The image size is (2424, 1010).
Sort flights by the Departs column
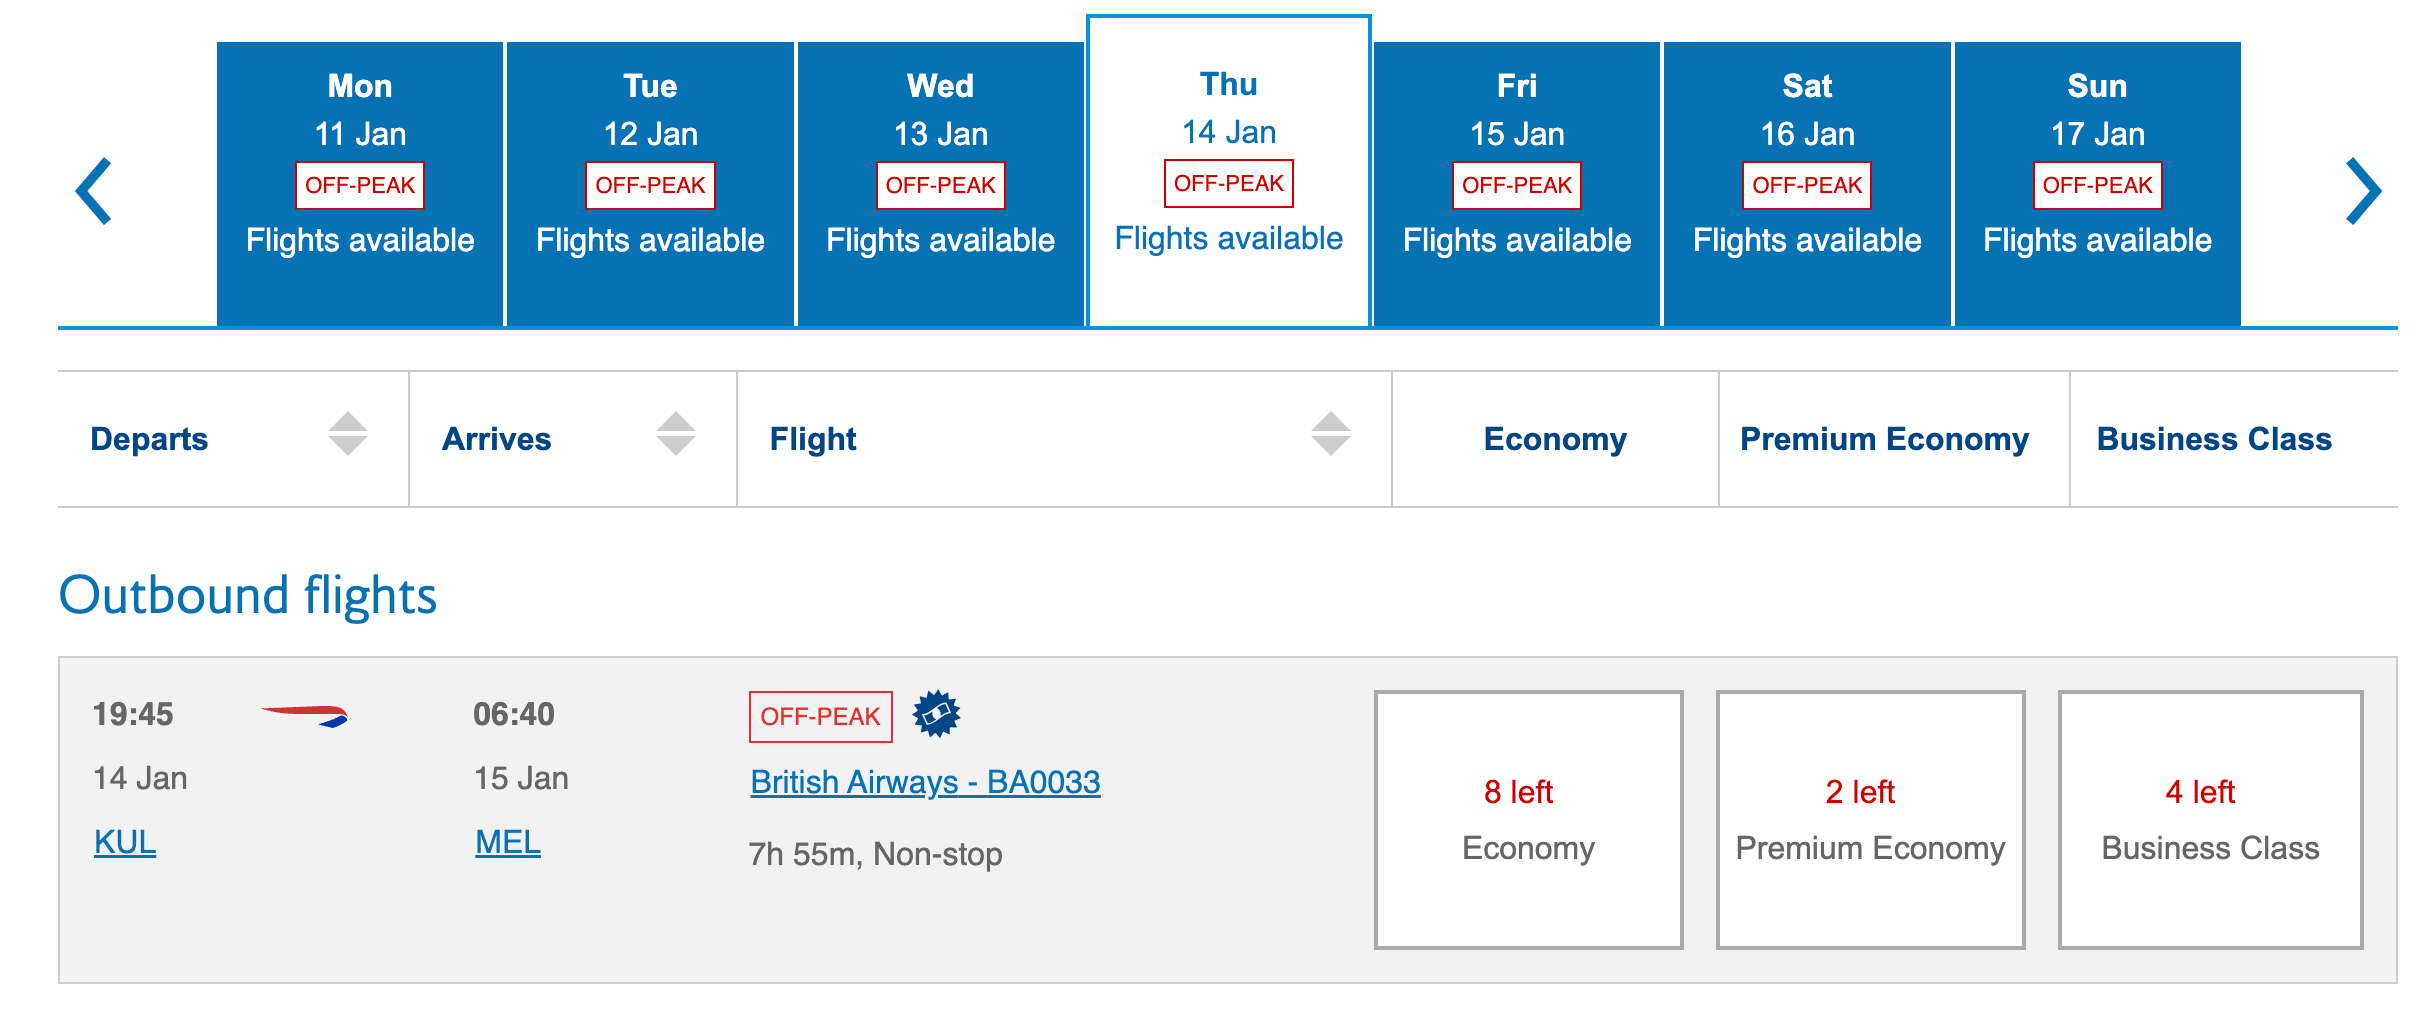coord(349,436)
